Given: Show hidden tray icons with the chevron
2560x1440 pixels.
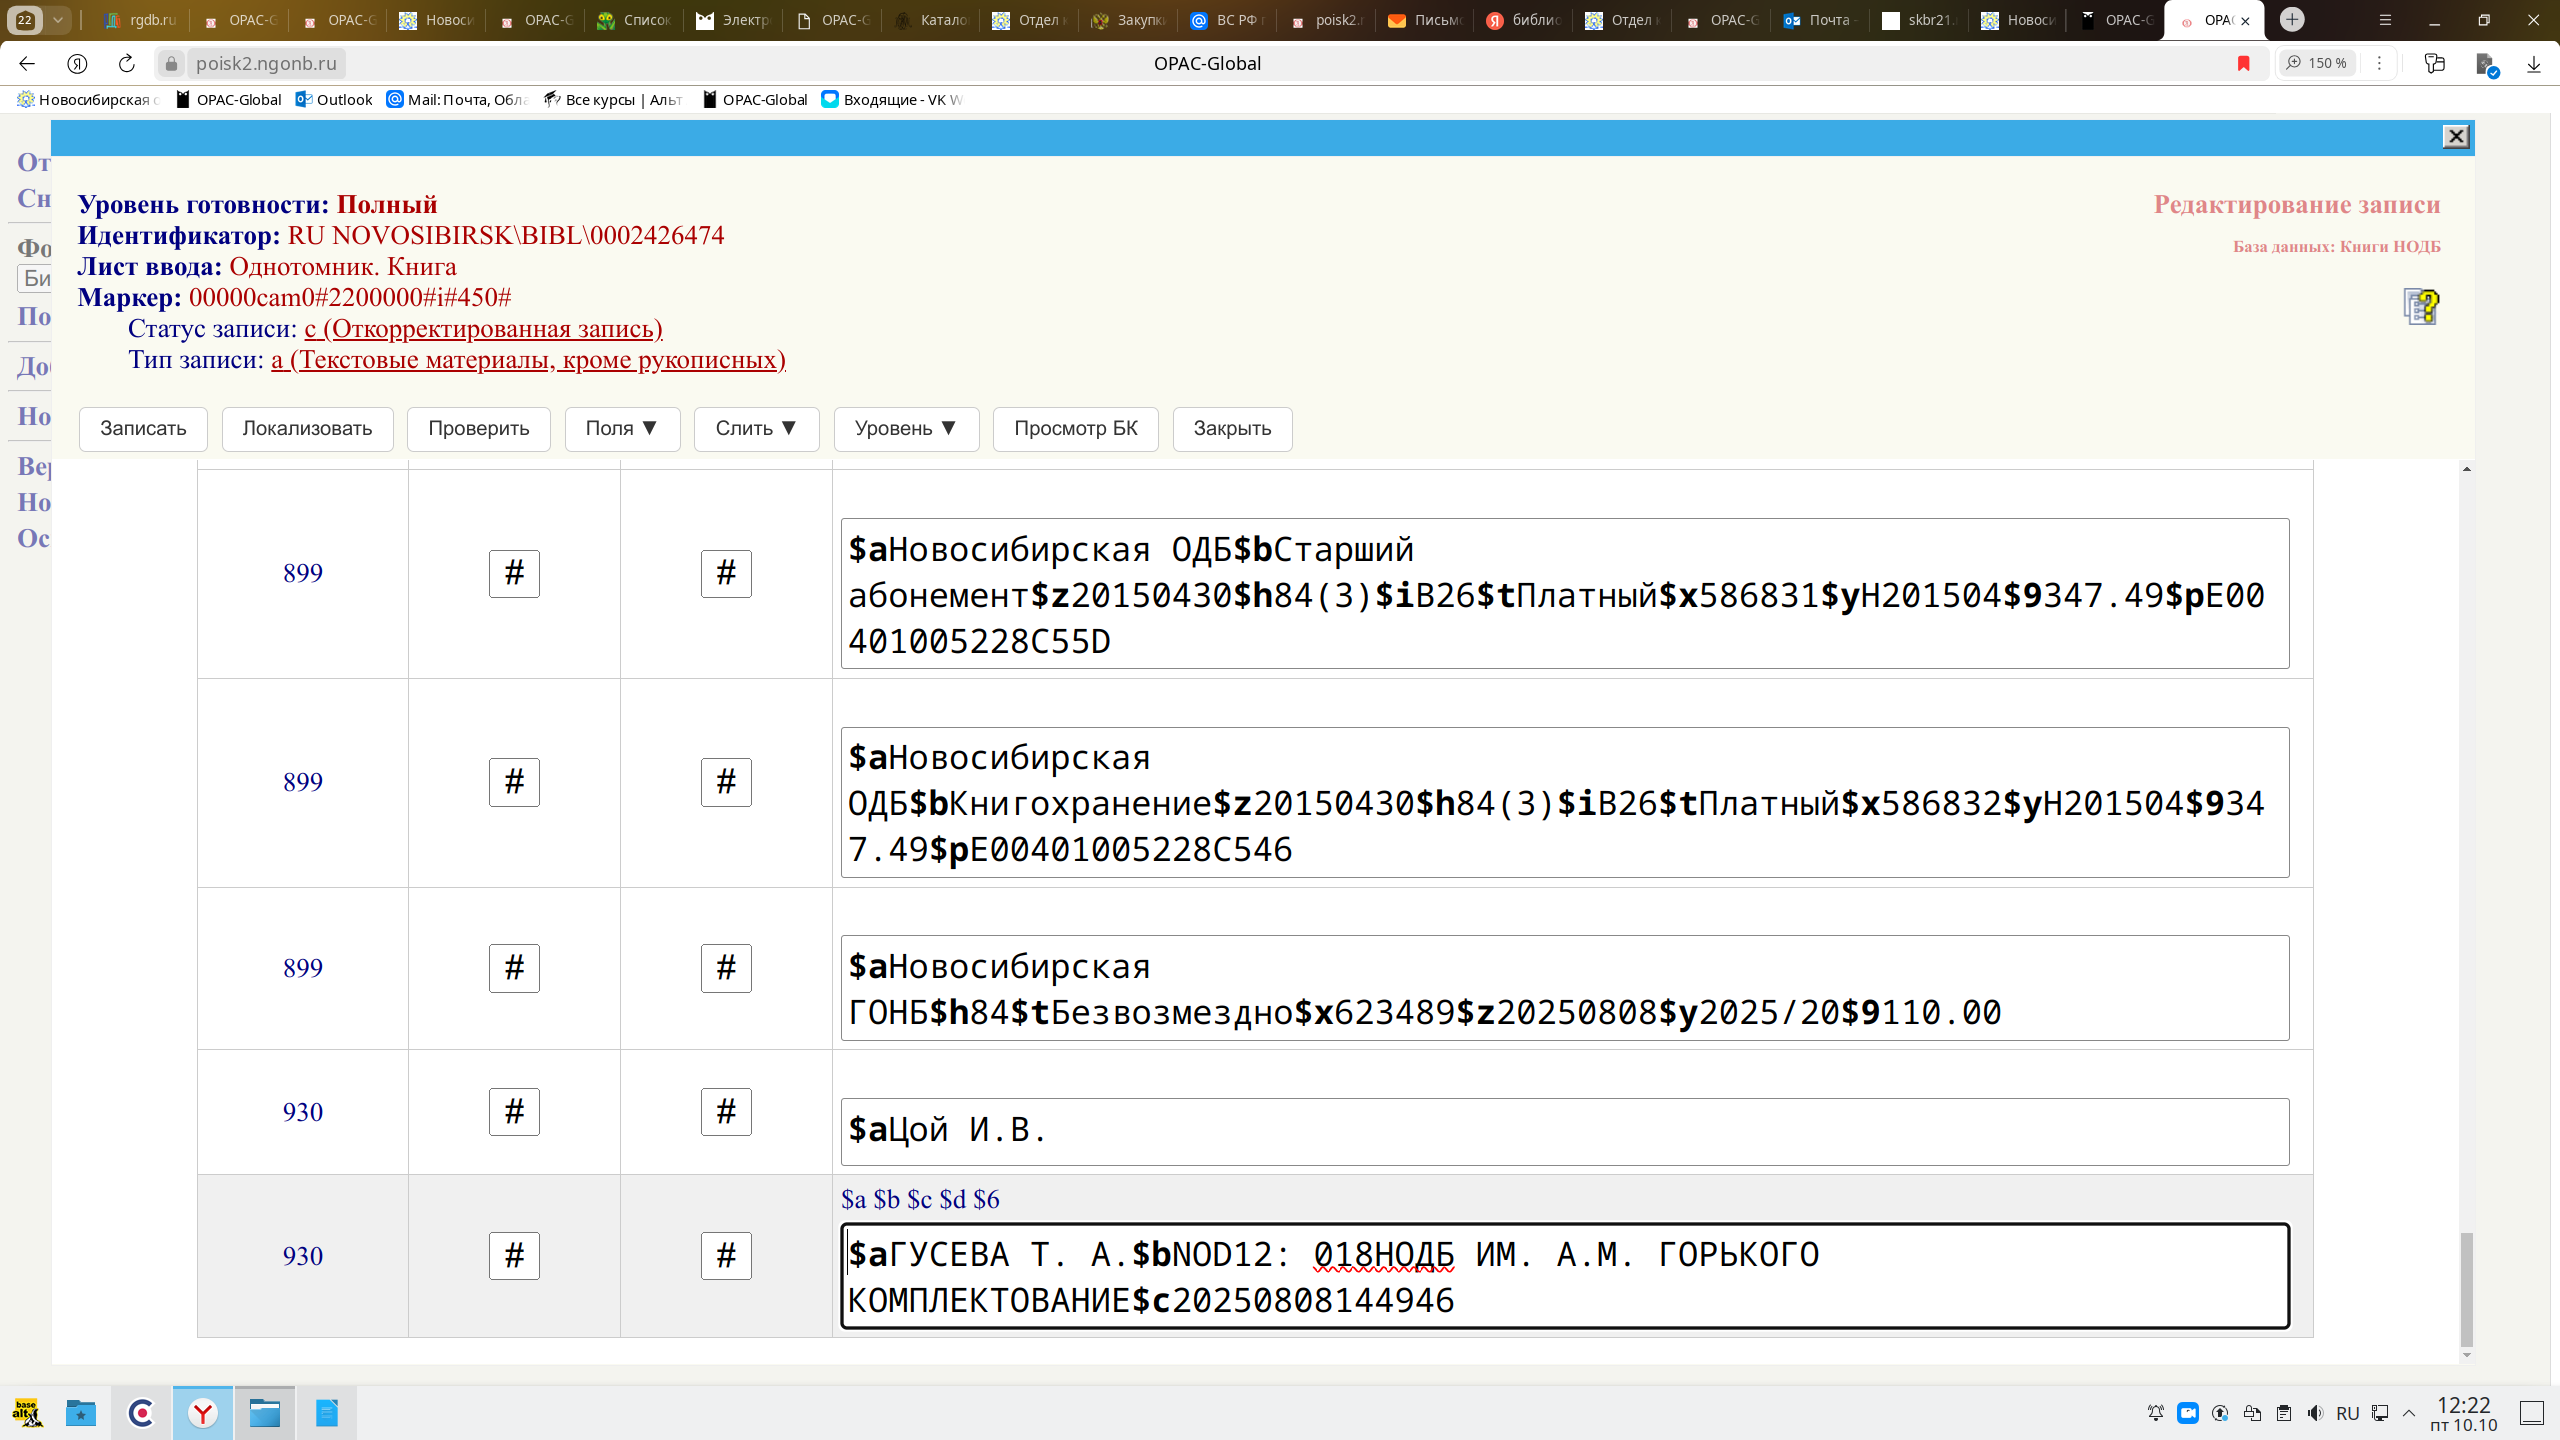Looking at the screenshot, I should pyautogui.click(x=2409, y=1413).
